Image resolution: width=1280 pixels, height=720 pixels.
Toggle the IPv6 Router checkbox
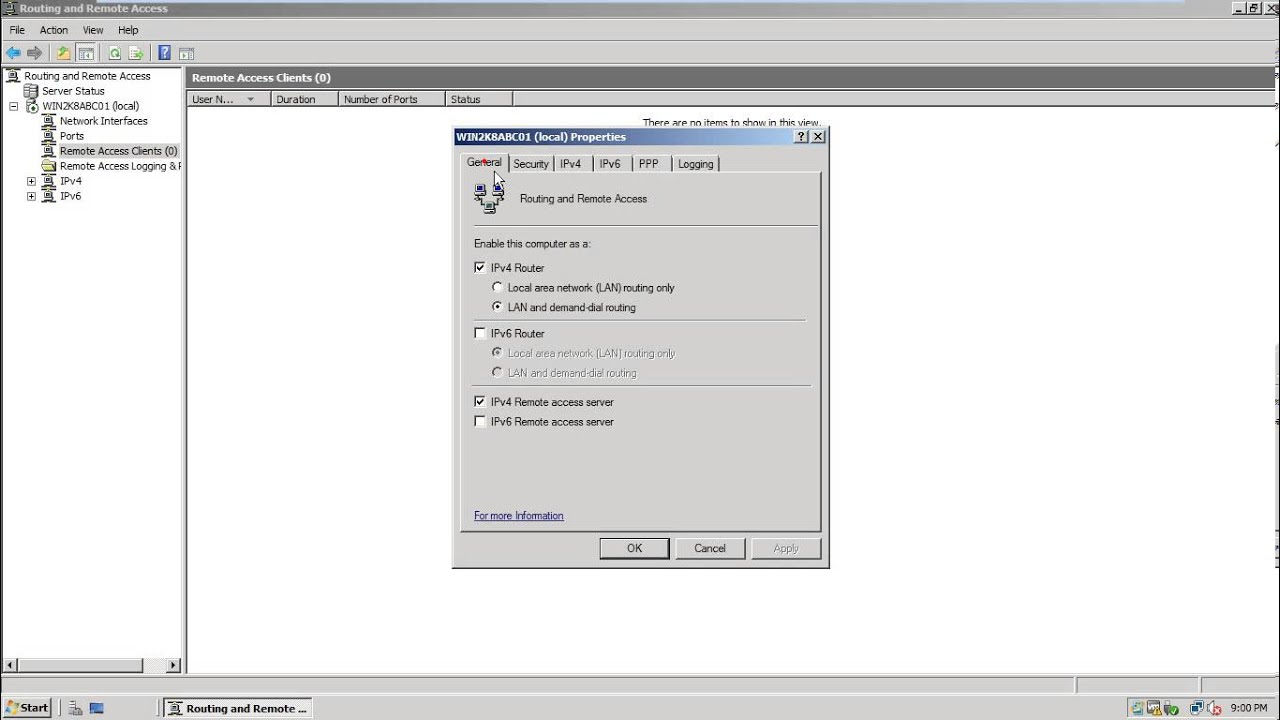coord(480,333)
